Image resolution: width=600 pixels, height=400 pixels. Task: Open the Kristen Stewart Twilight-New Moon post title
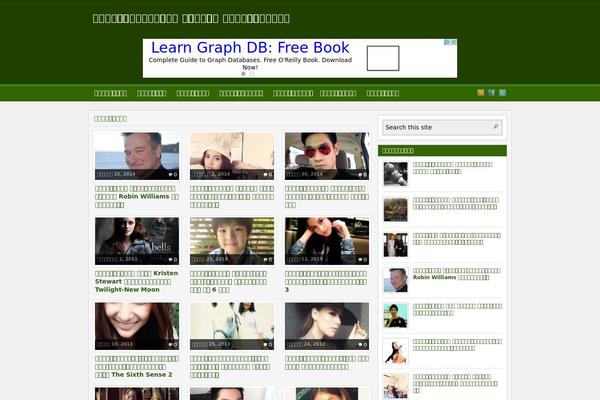point(137,281)
